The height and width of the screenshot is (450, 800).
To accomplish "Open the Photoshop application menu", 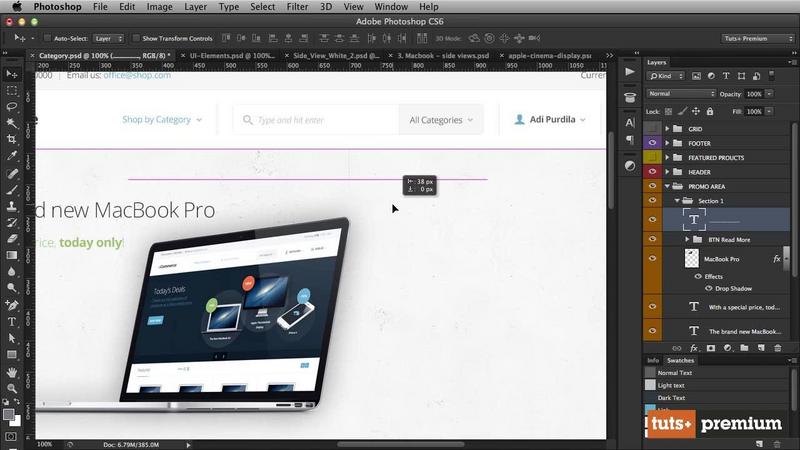I will coord(57,7).
